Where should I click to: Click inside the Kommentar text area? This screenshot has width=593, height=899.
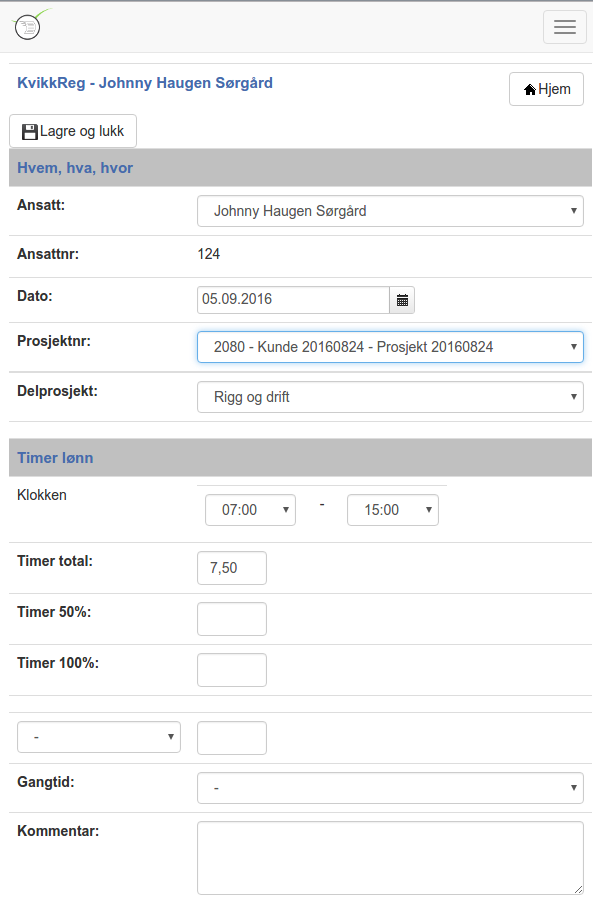point(390,858)
